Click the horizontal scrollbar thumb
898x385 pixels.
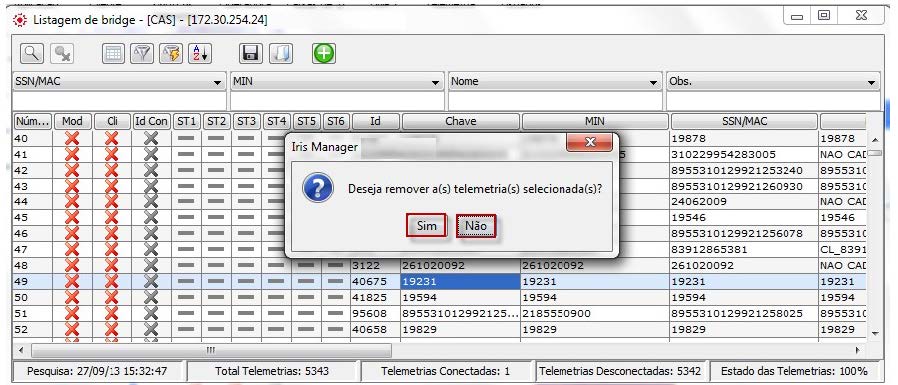click(211, 349)
